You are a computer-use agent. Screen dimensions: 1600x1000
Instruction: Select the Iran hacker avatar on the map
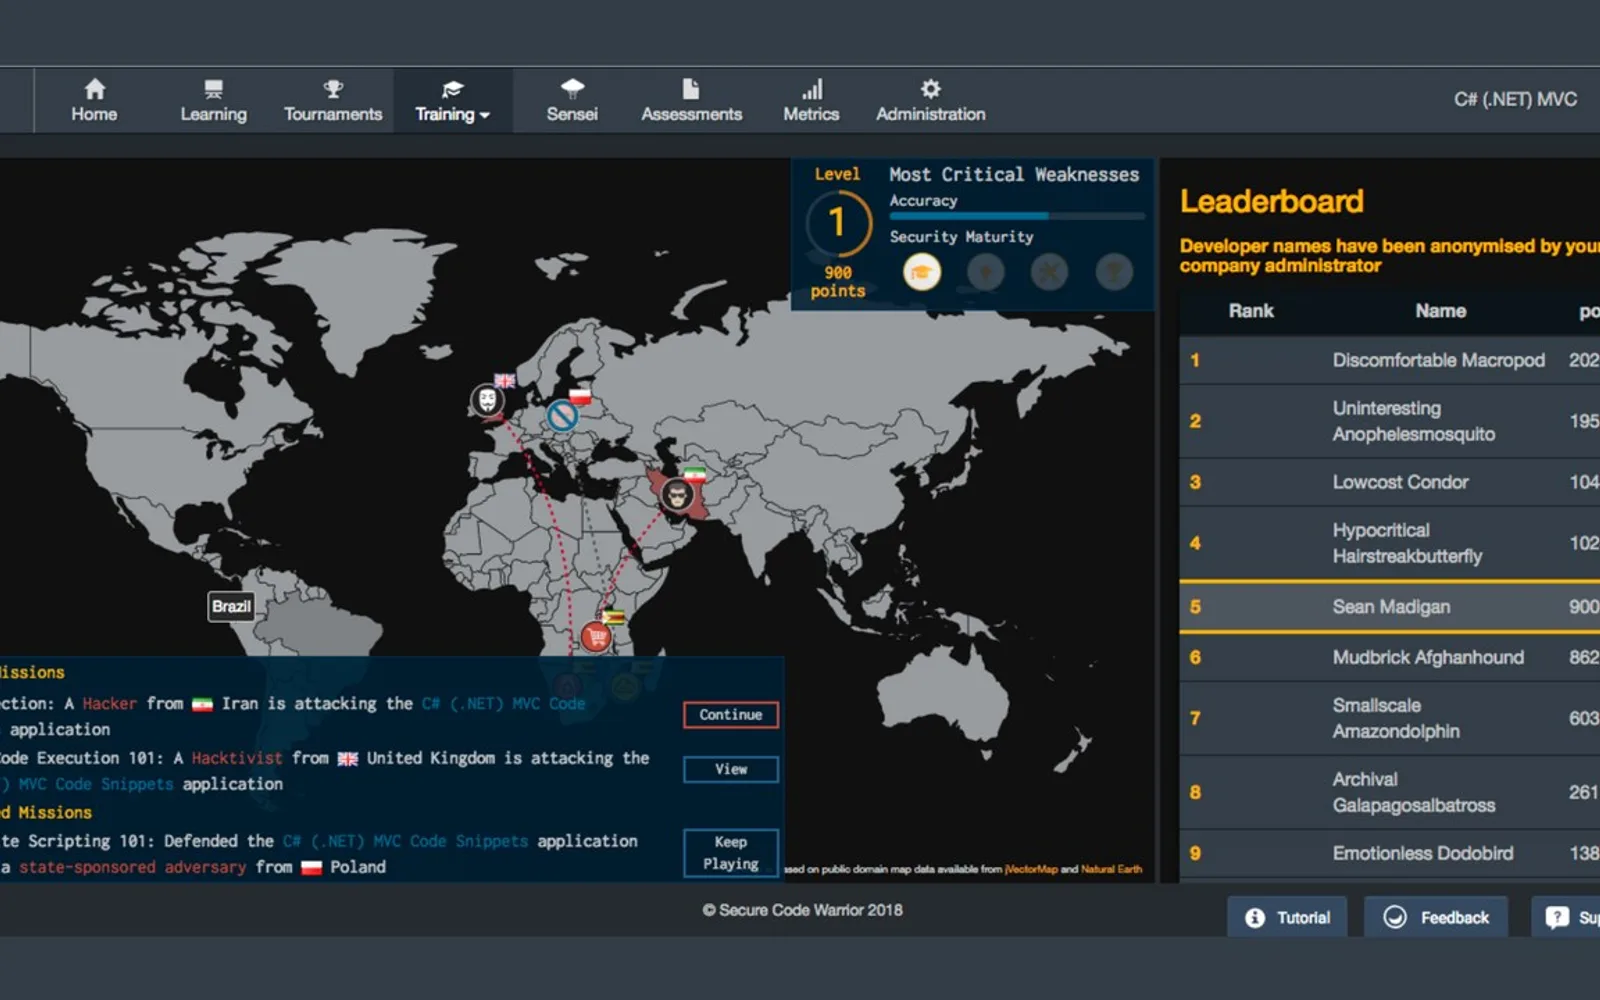677,495
